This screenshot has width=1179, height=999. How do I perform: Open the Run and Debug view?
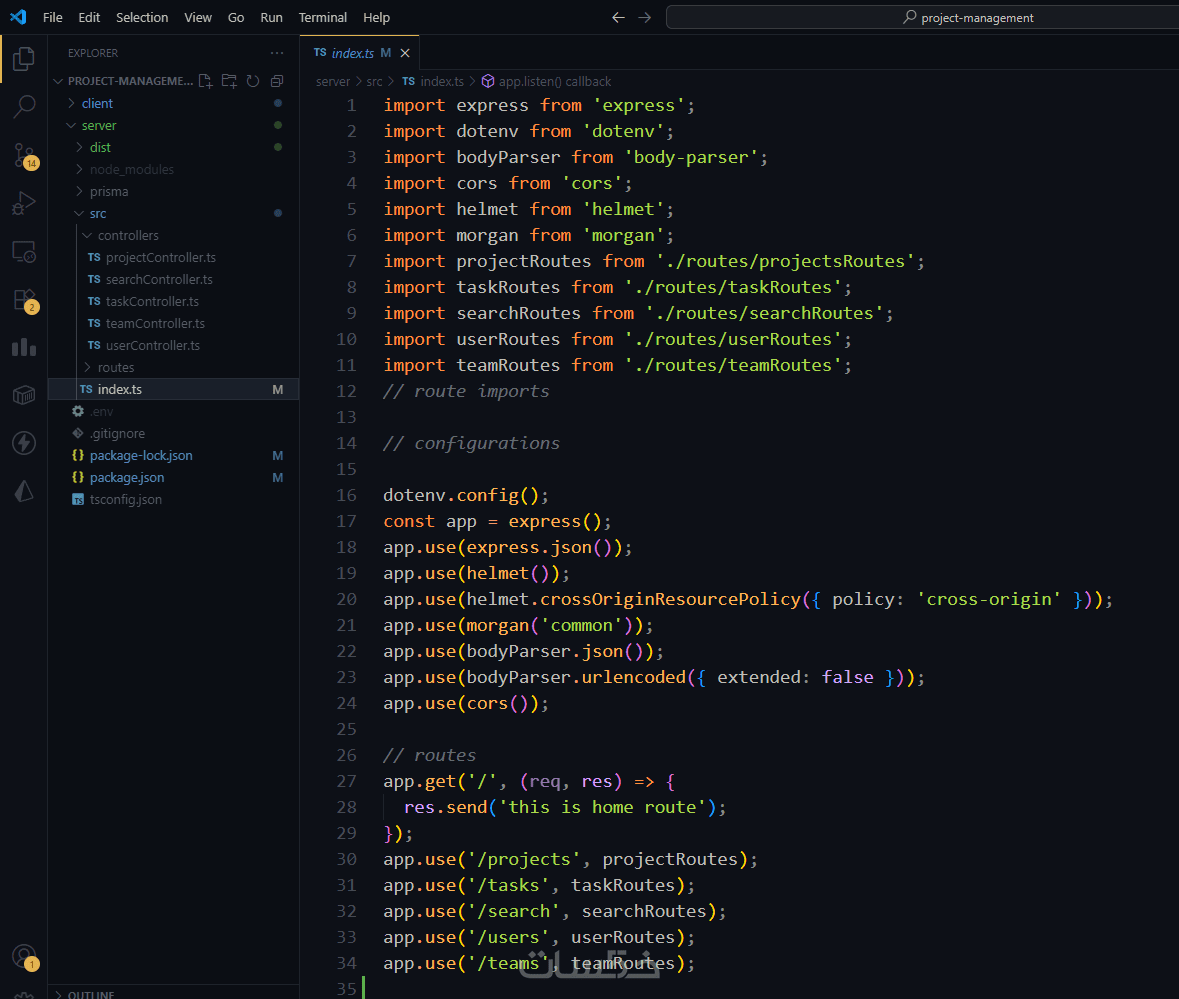point(24,204)
